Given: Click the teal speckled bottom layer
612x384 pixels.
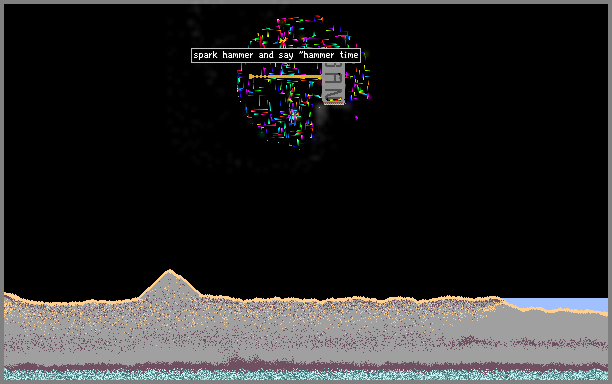Looking at the screenshot, I should [x=306, y=375].
